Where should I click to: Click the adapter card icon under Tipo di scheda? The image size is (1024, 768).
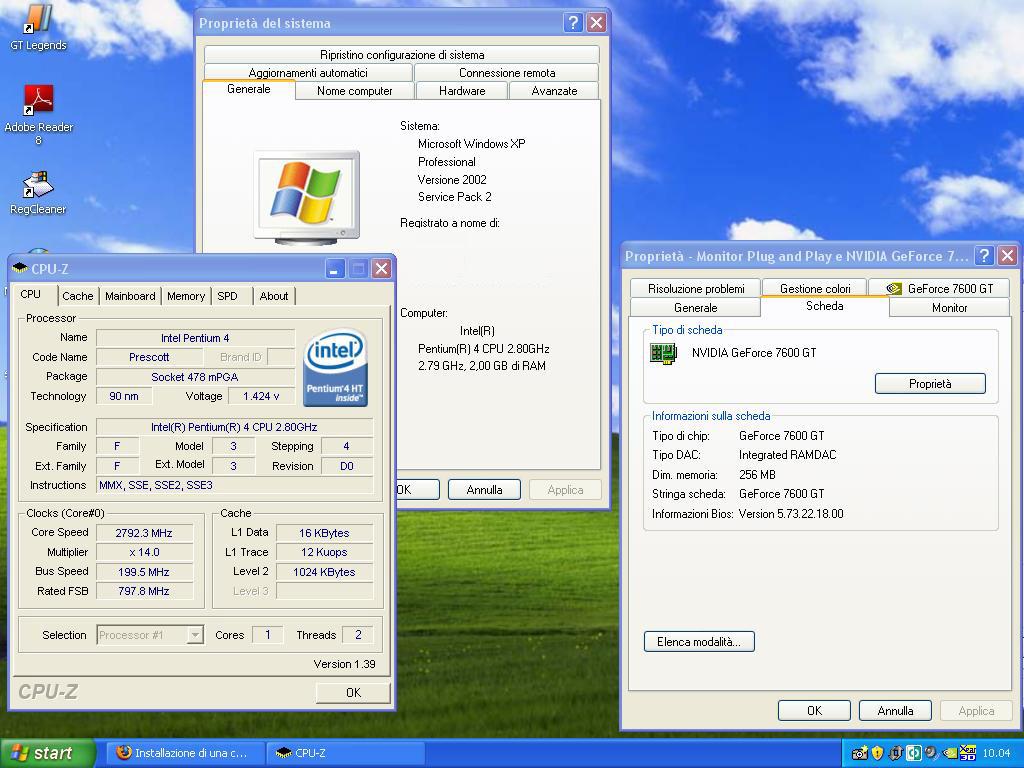point(664,353)
